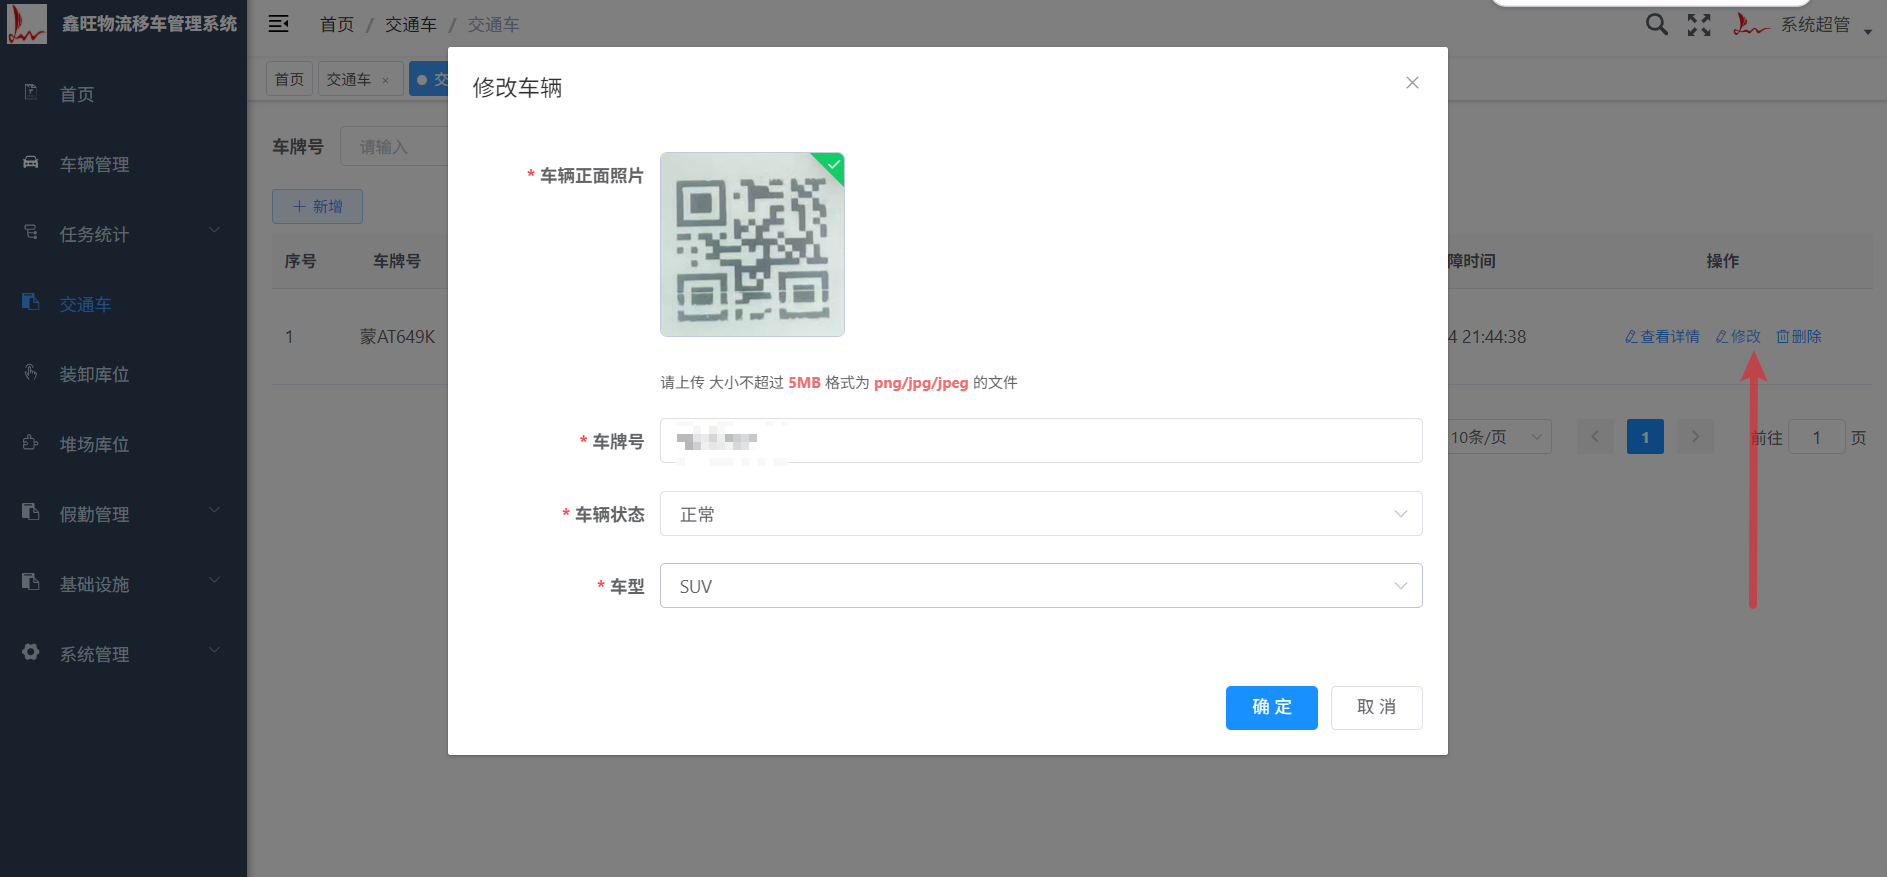Click the 删除 link in the row

click(1799, 337)
